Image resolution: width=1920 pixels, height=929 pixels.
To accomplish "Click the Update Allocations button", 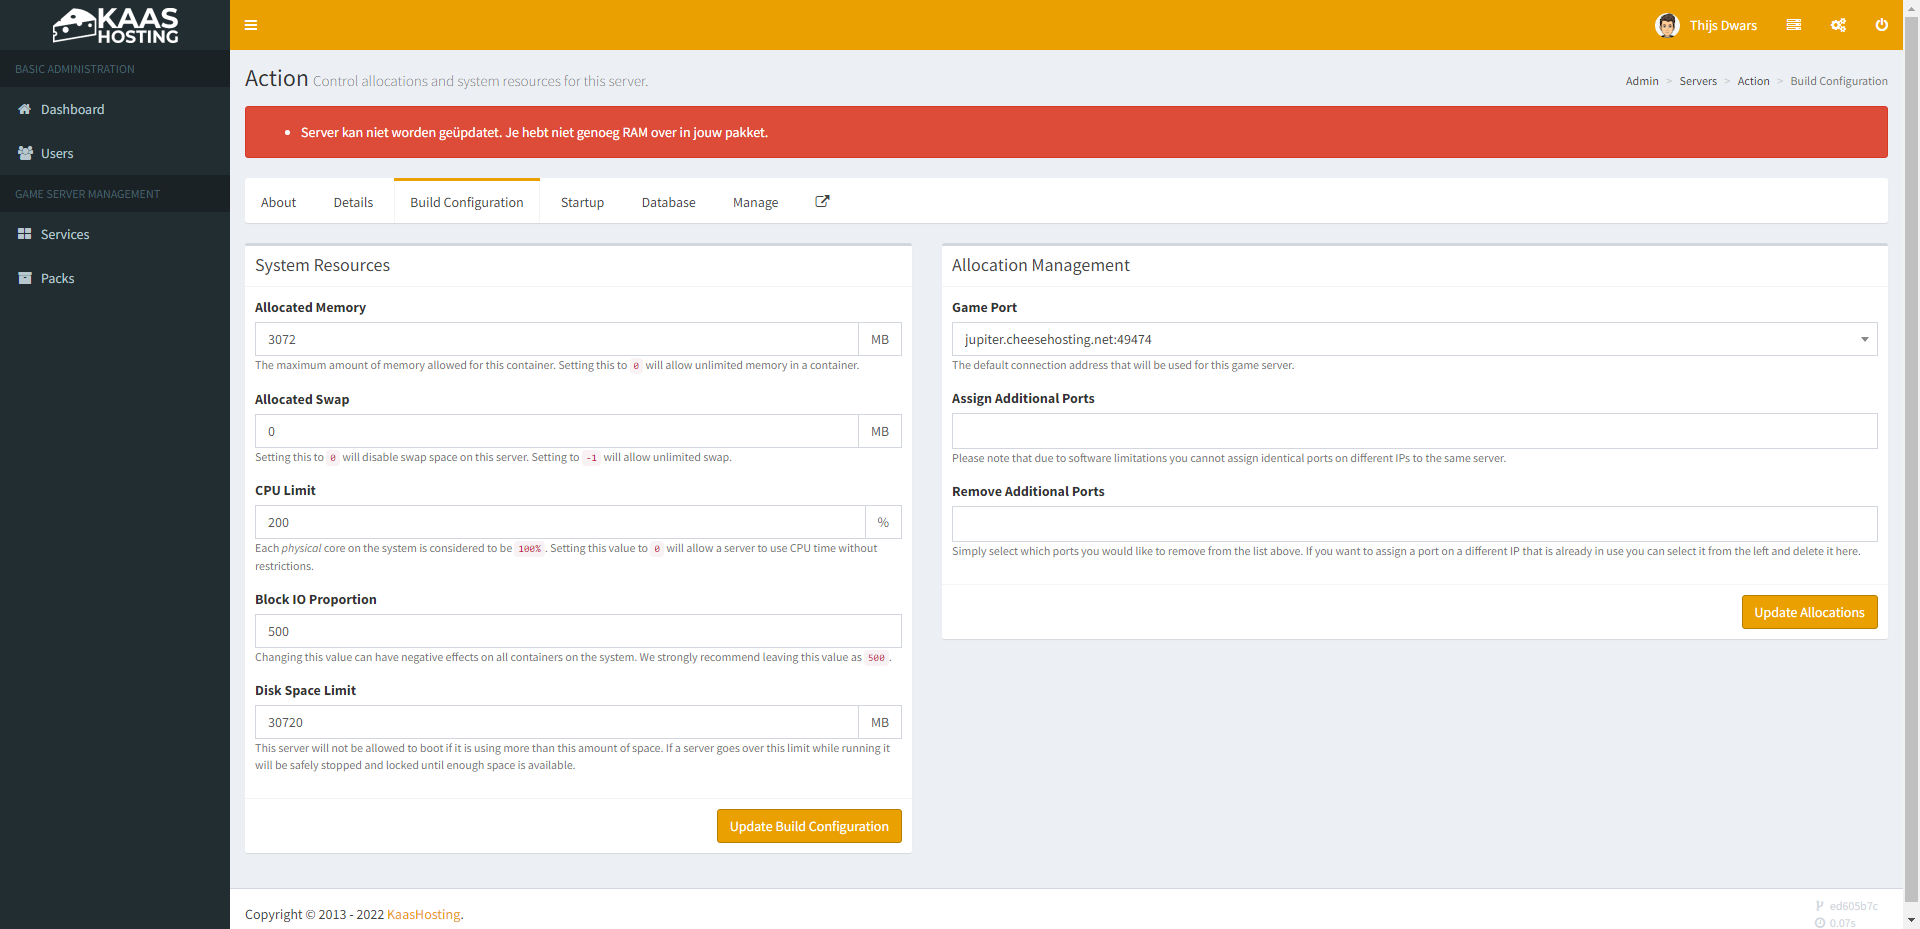I will click(1809, 612).
